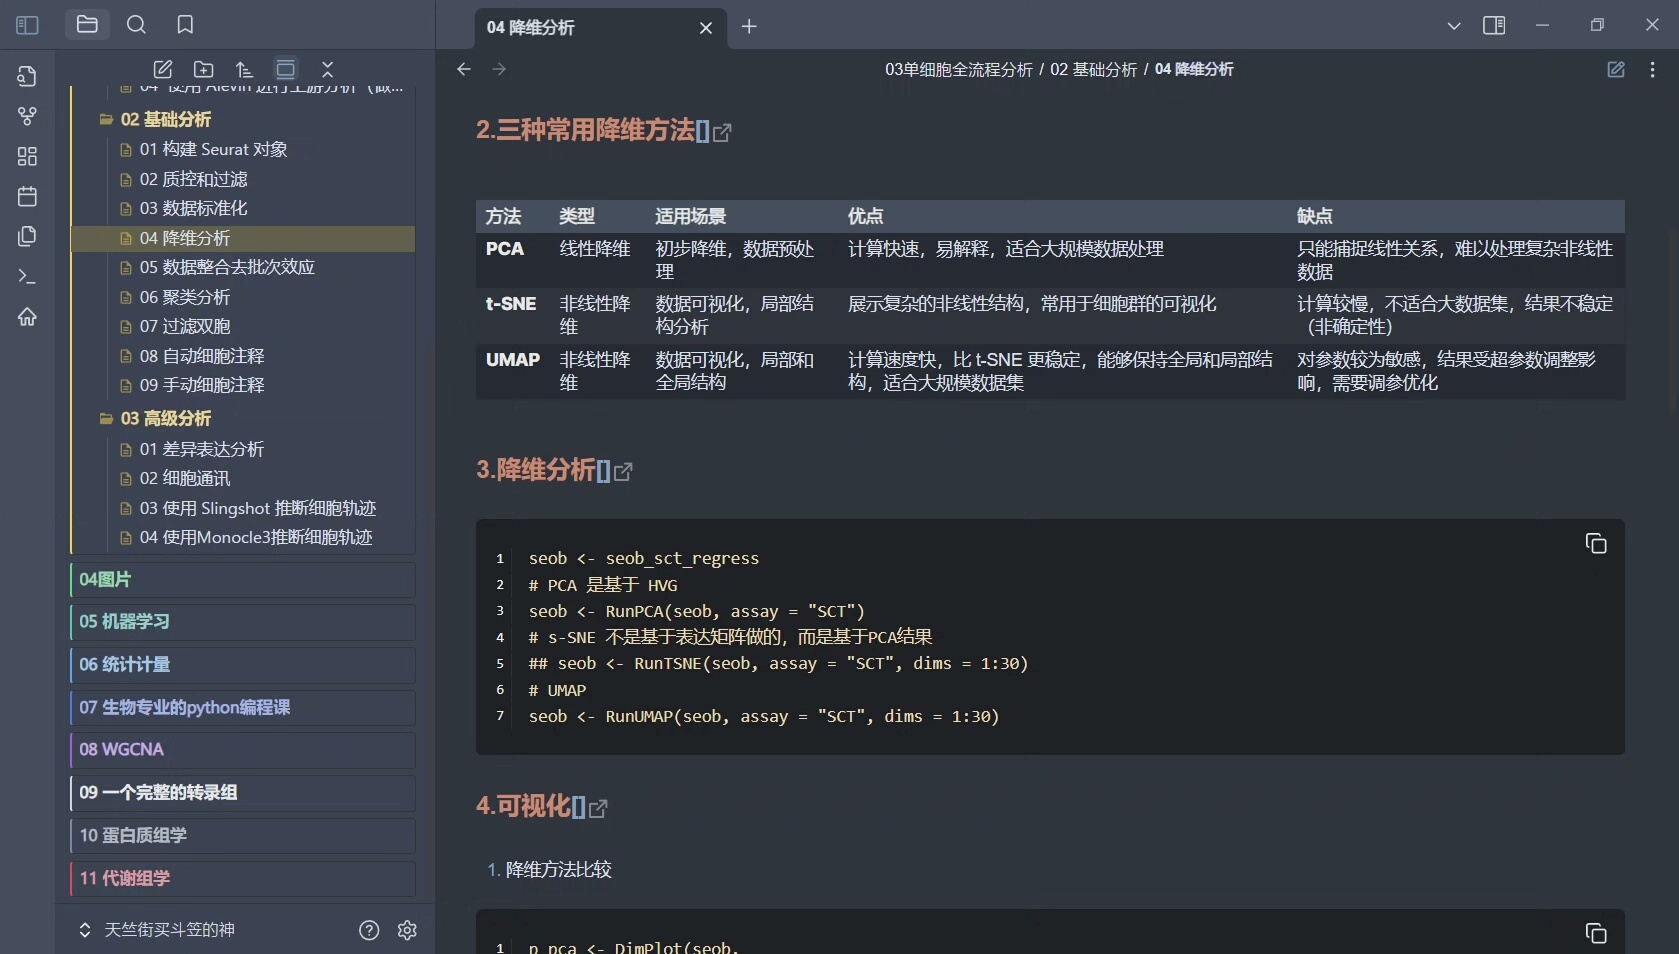Open the search panel icon
1679x954 pixels.
pos(136,25)
